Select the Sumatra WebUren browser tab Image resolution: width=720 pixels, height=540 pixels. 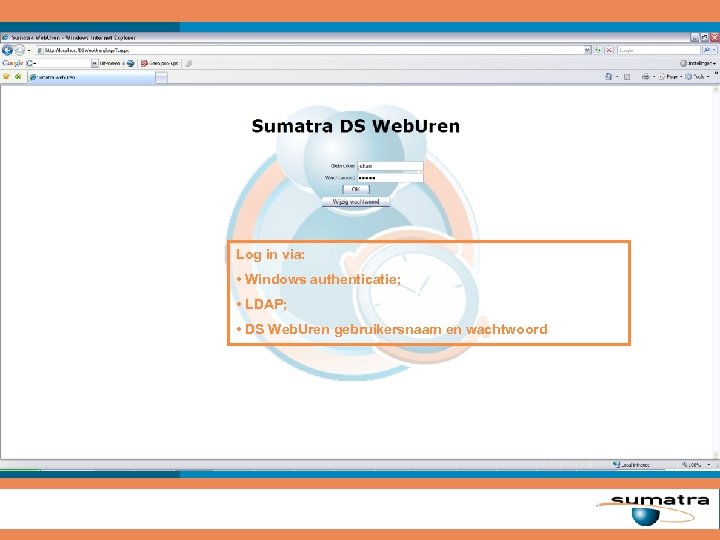(91, 78)
